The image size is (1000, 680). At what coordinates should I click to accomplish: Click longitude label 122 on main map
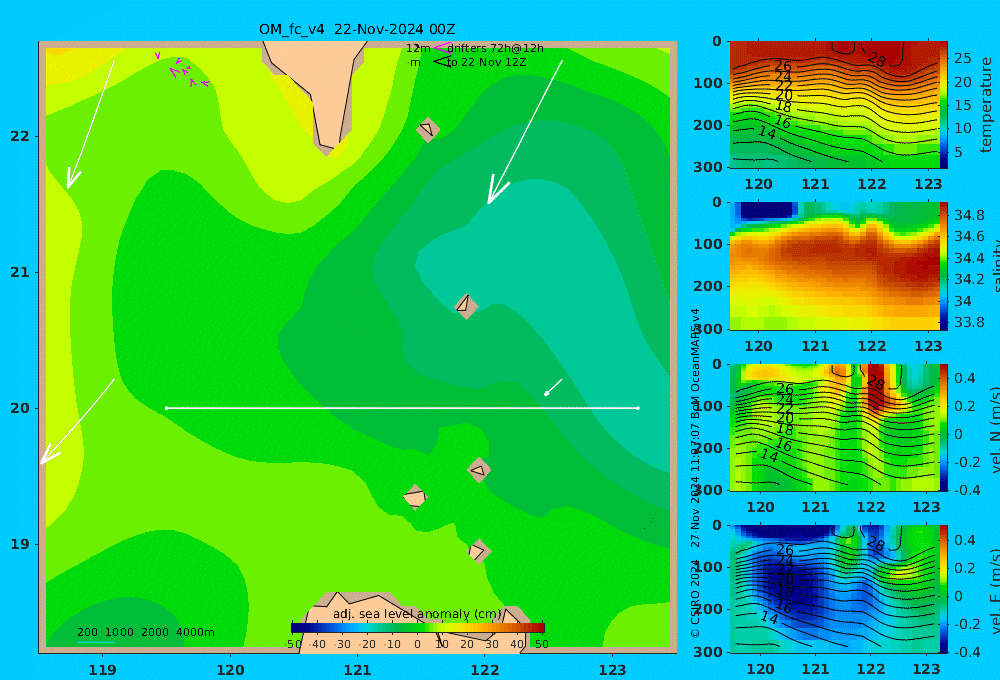(x=485, y=670)
